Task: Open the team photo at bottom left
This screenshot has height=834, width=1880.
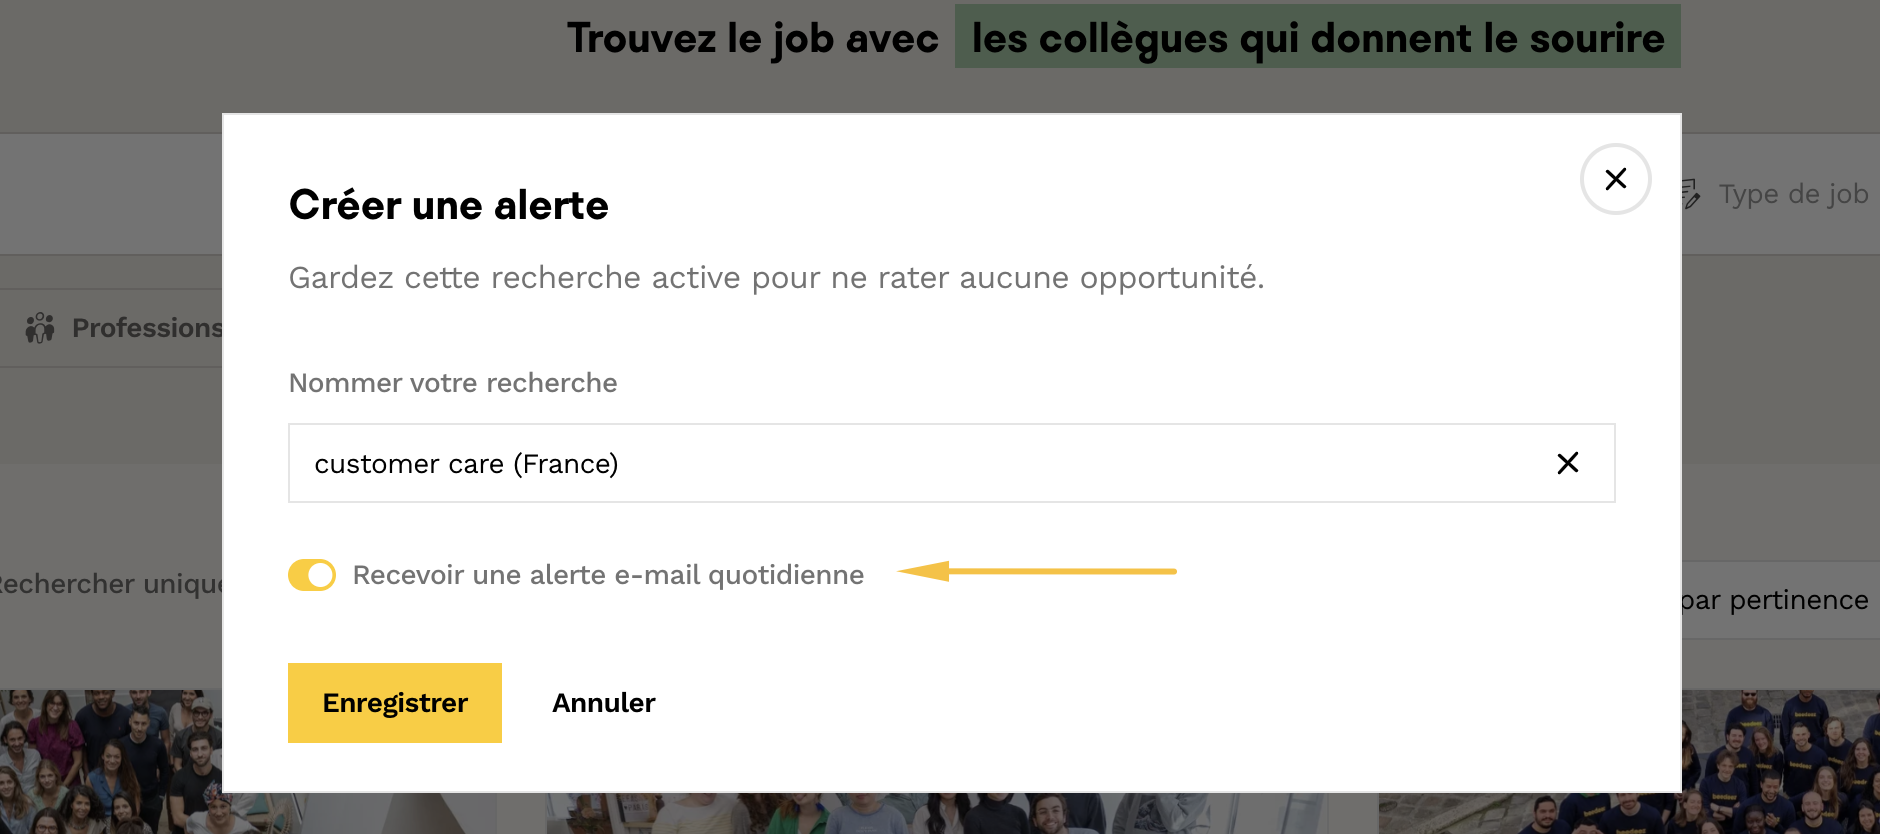Action: [110, 762]
